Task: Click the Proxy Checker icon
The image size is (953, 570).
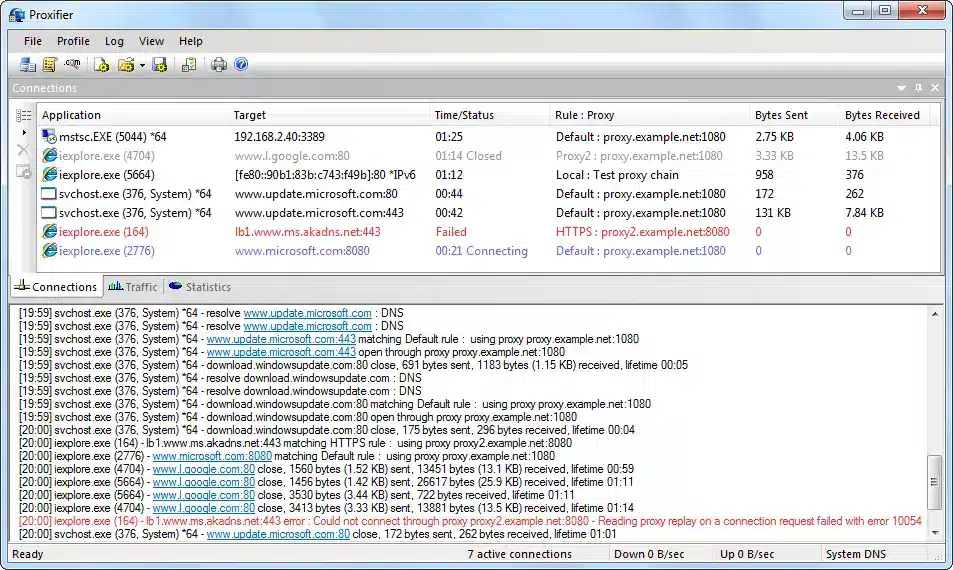Action: pyautogui.click(x=189, y=65)
